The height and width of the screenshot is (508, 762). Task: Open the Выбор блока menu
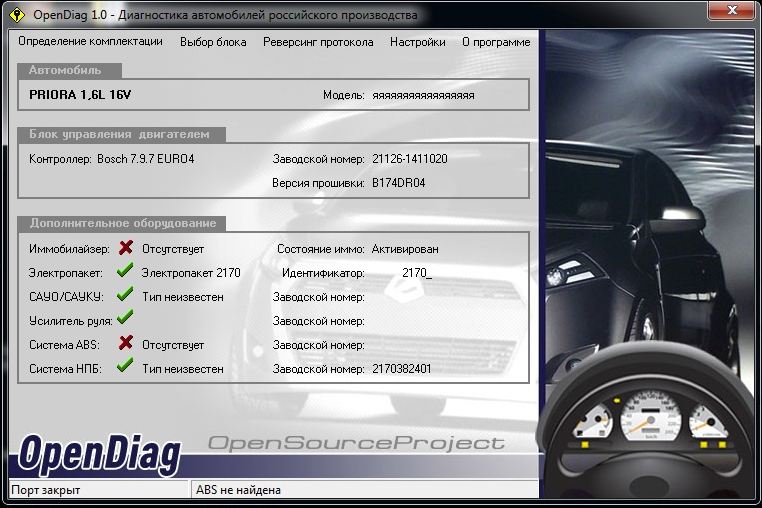[213, 42]
